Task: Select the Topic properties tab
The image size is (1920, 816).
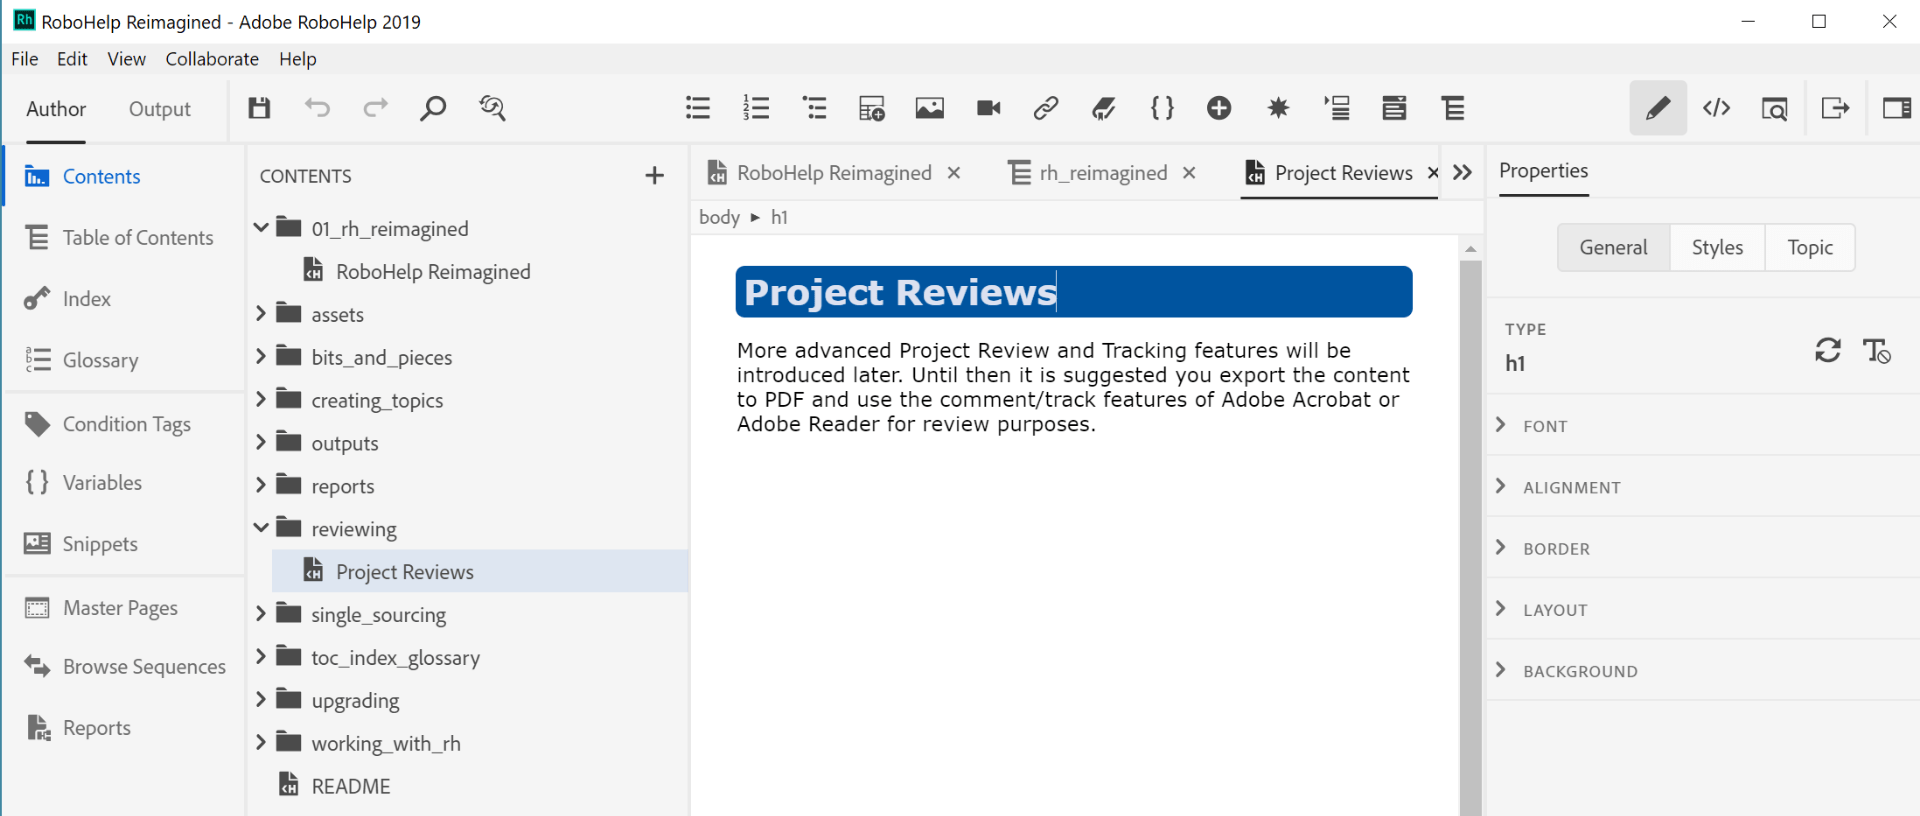Action: pyautogui.click(x=1810, y=247)
